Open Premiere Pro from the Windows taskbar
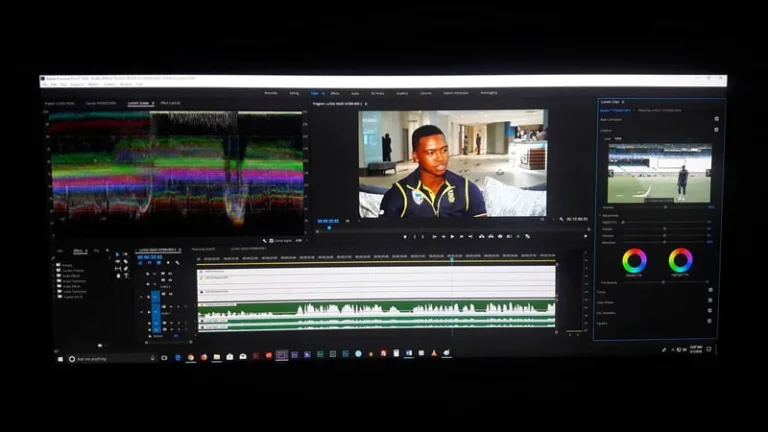Viewport: 768px width, 432px height. click(282, 355)
